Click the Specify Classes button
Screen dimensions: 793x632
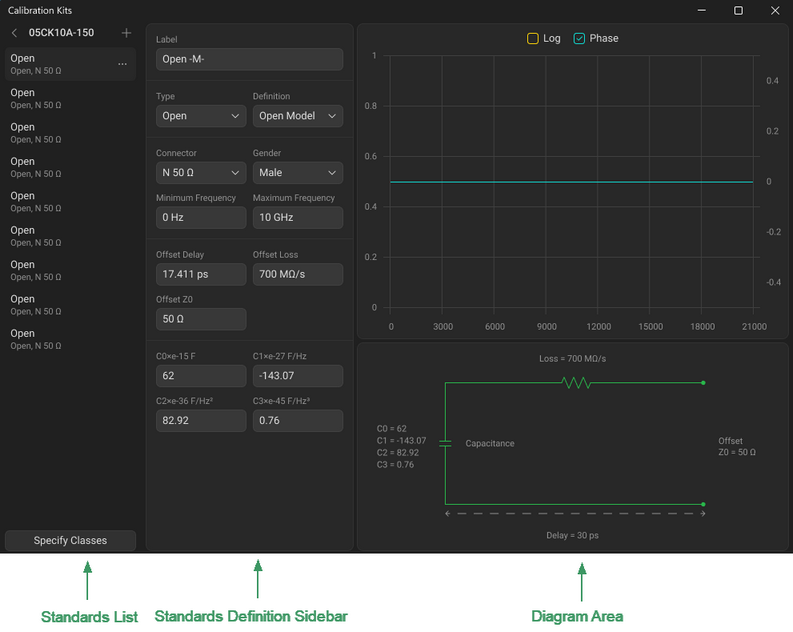pos(70,540)
